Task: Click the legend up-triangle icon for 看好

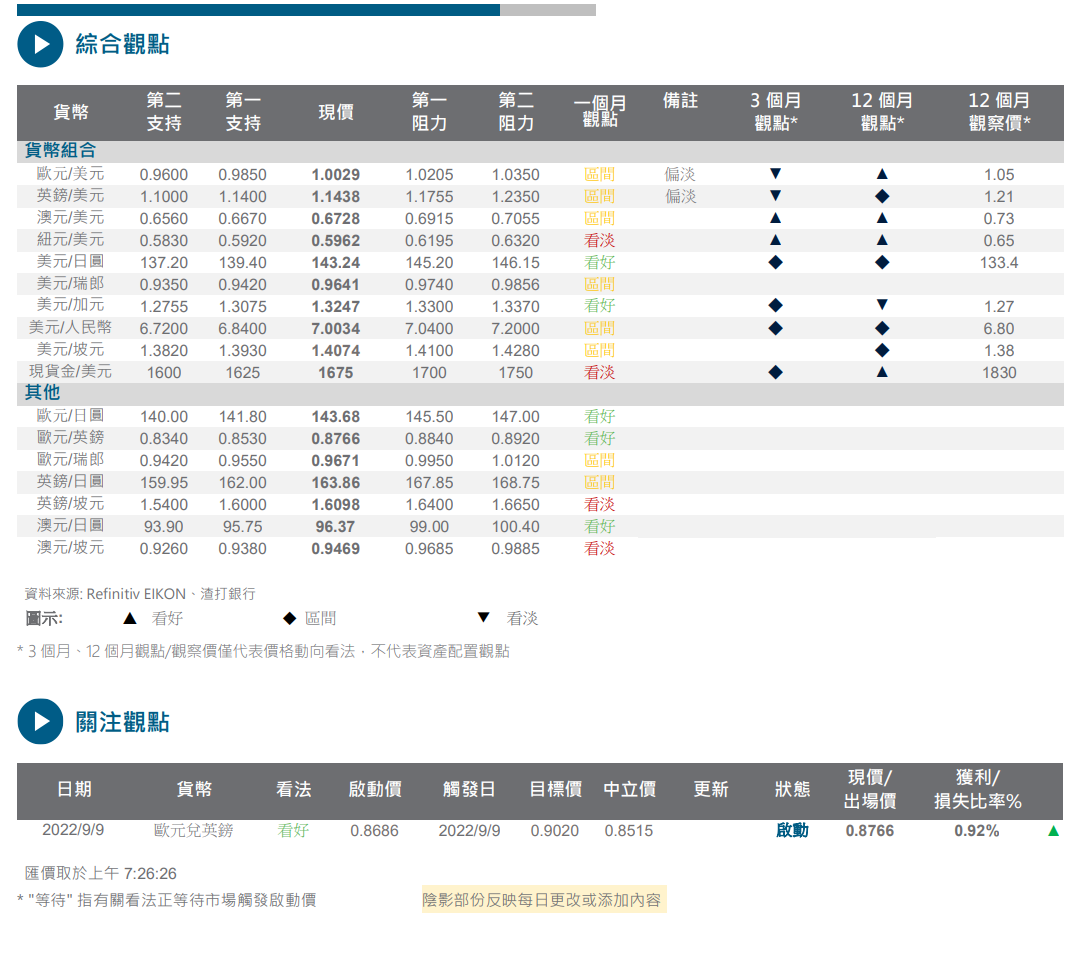Action: click(129, 619)
